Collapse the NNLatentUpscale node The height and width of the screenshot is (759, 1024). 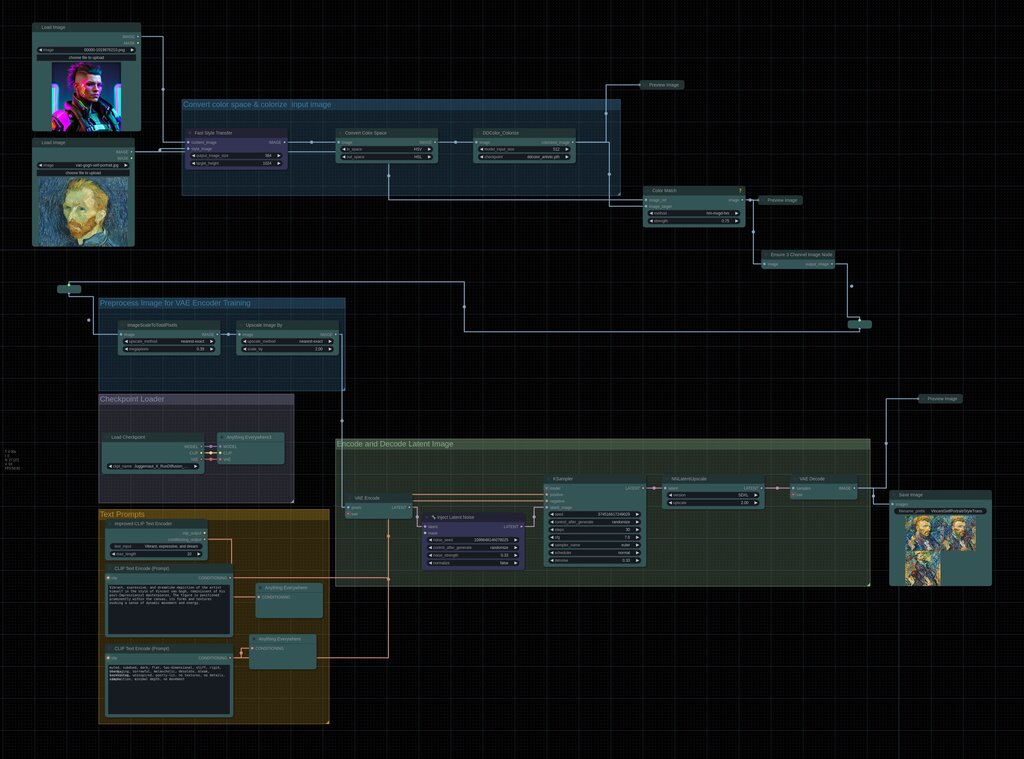tap(666, 479)
